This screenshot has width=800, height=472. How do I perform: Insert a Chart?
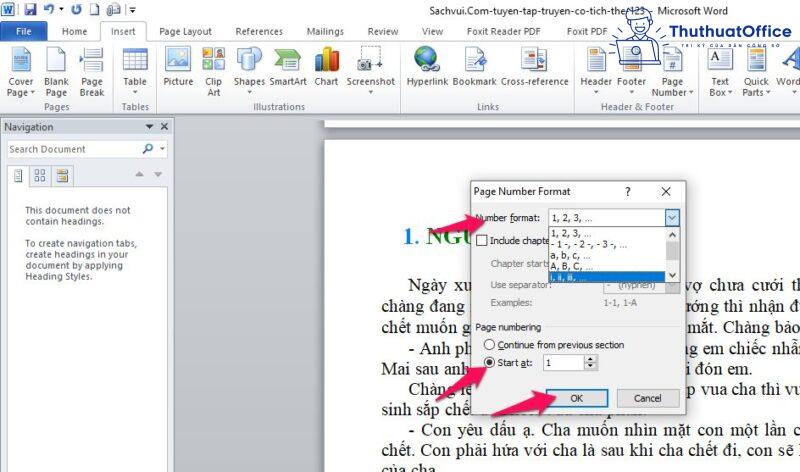click(x=327, y=66)
